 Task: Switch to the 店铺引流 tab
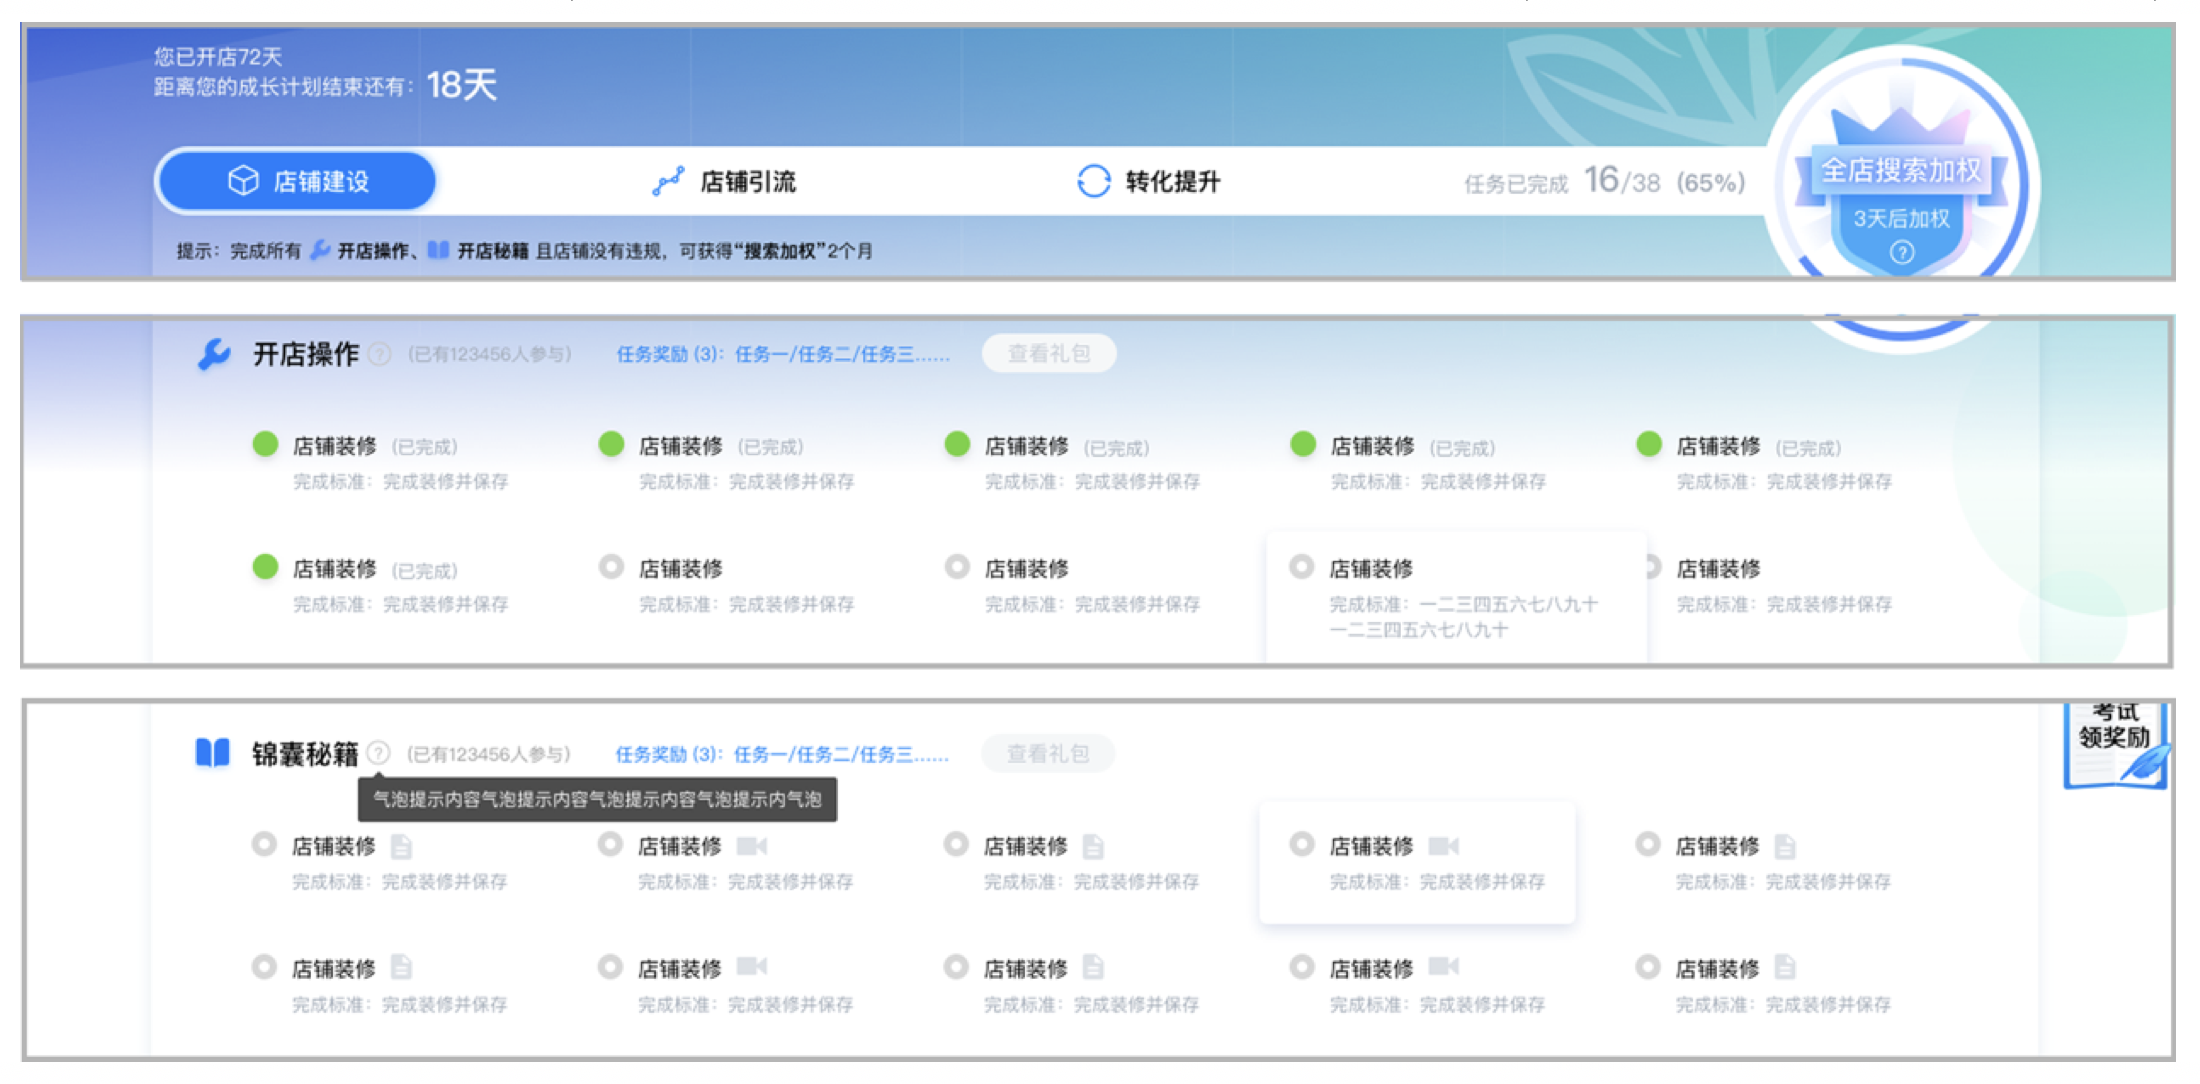point(724,182)
